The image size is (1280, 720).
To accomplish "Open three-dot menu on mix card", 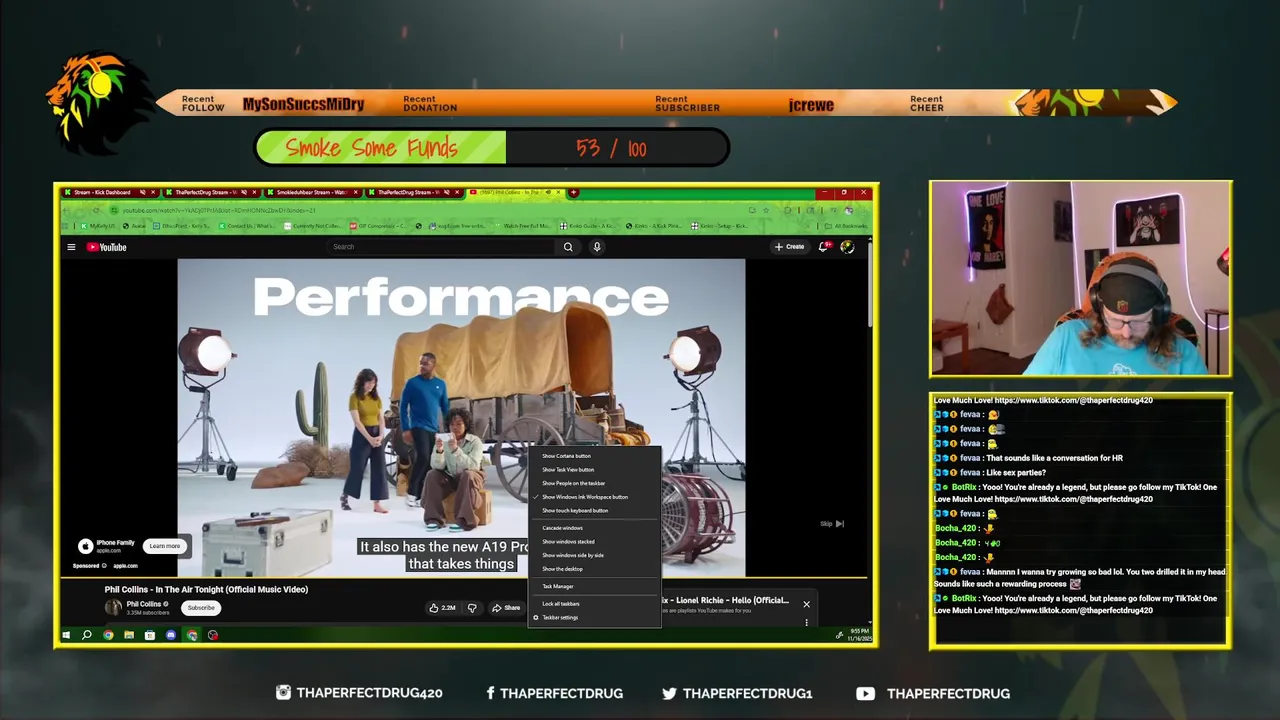I will [x=806, y=622].
